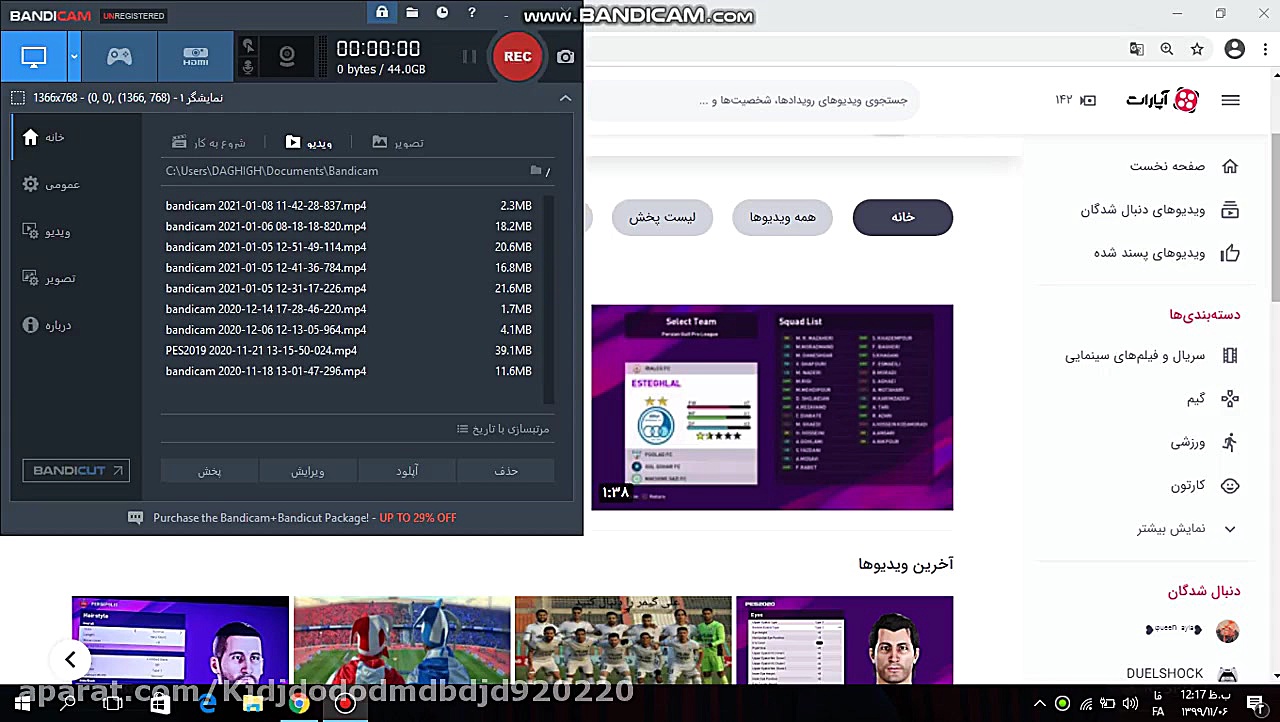The image size is (1280, 722).
Task: Switch to the Get Started (شروع به کار) tab
Action: 208,143
